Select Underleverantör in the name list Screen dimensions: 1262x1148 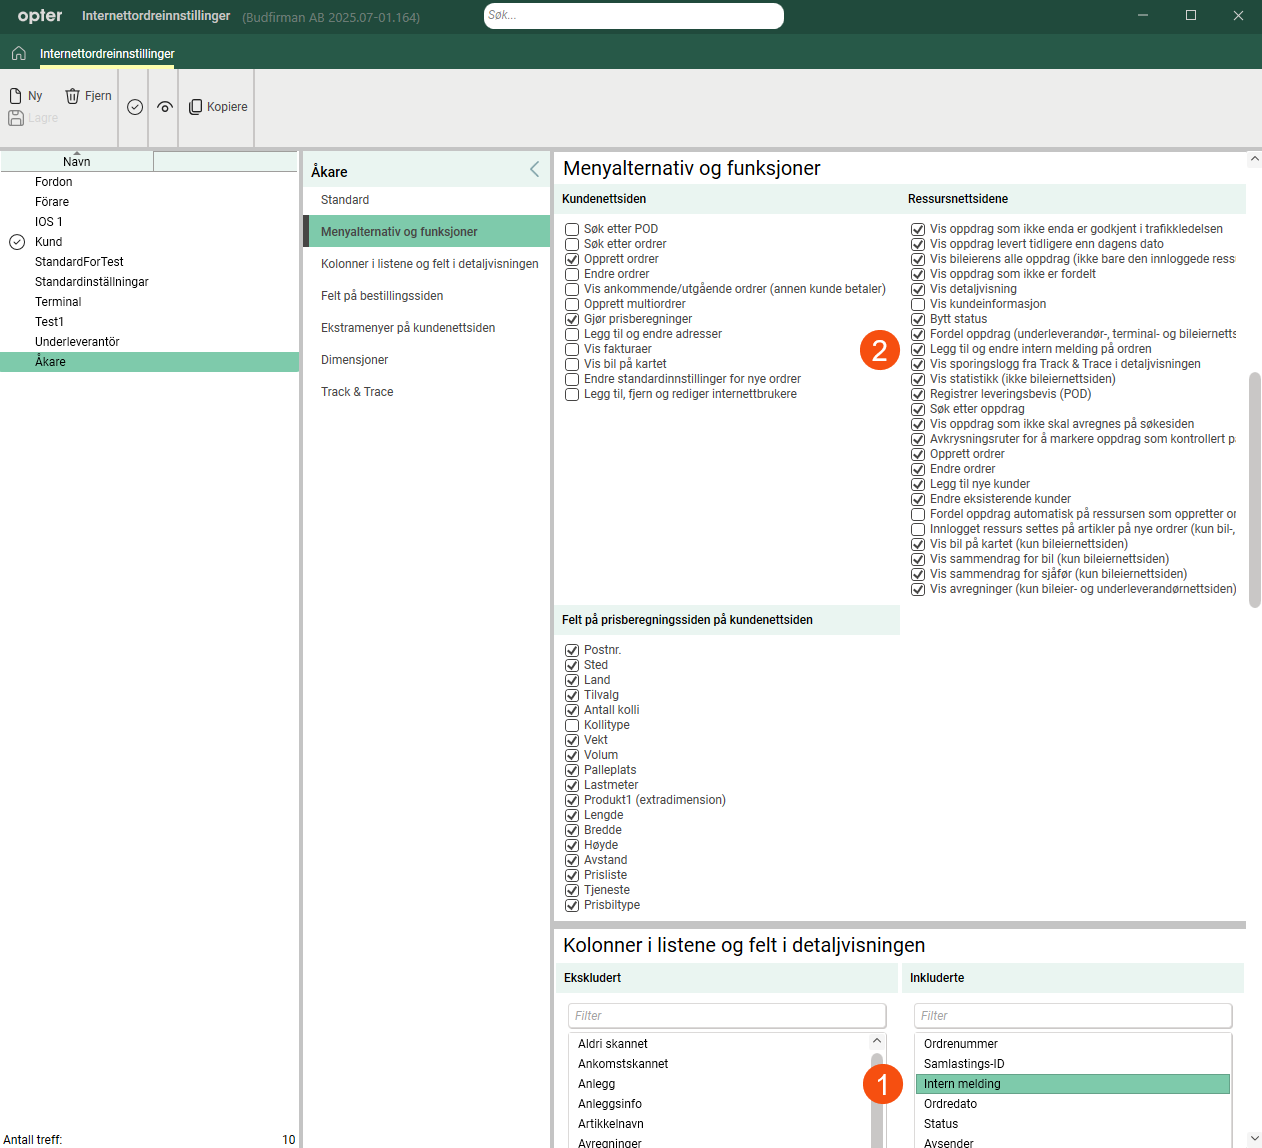click(x=77, y=342)
